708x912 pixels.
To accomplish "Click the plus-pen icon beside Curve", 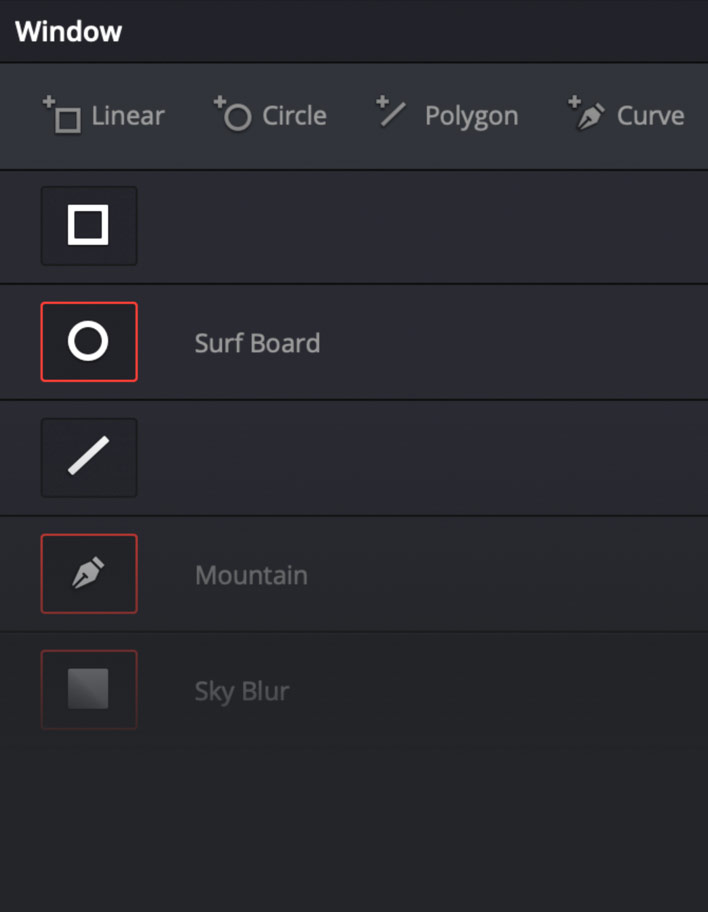I will pos(586,115).
